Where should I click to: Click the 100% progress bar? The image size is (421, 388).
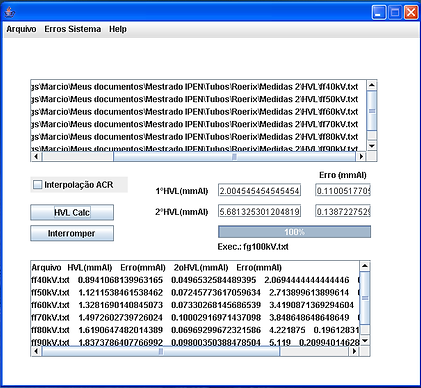click(294, 232)
